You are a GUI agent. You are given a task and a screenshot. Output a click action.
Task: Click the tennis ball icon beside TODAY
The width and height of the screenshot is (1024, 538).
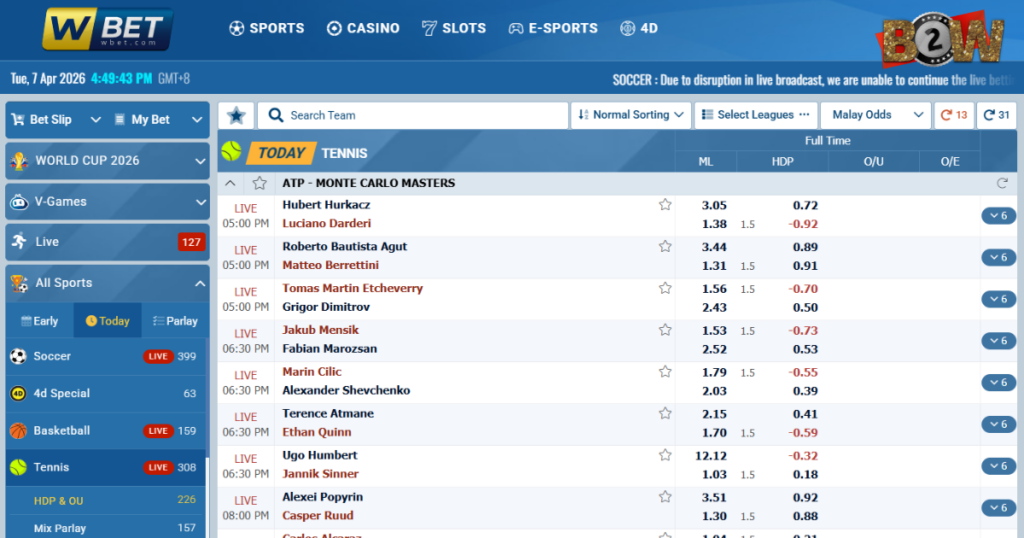231,151
